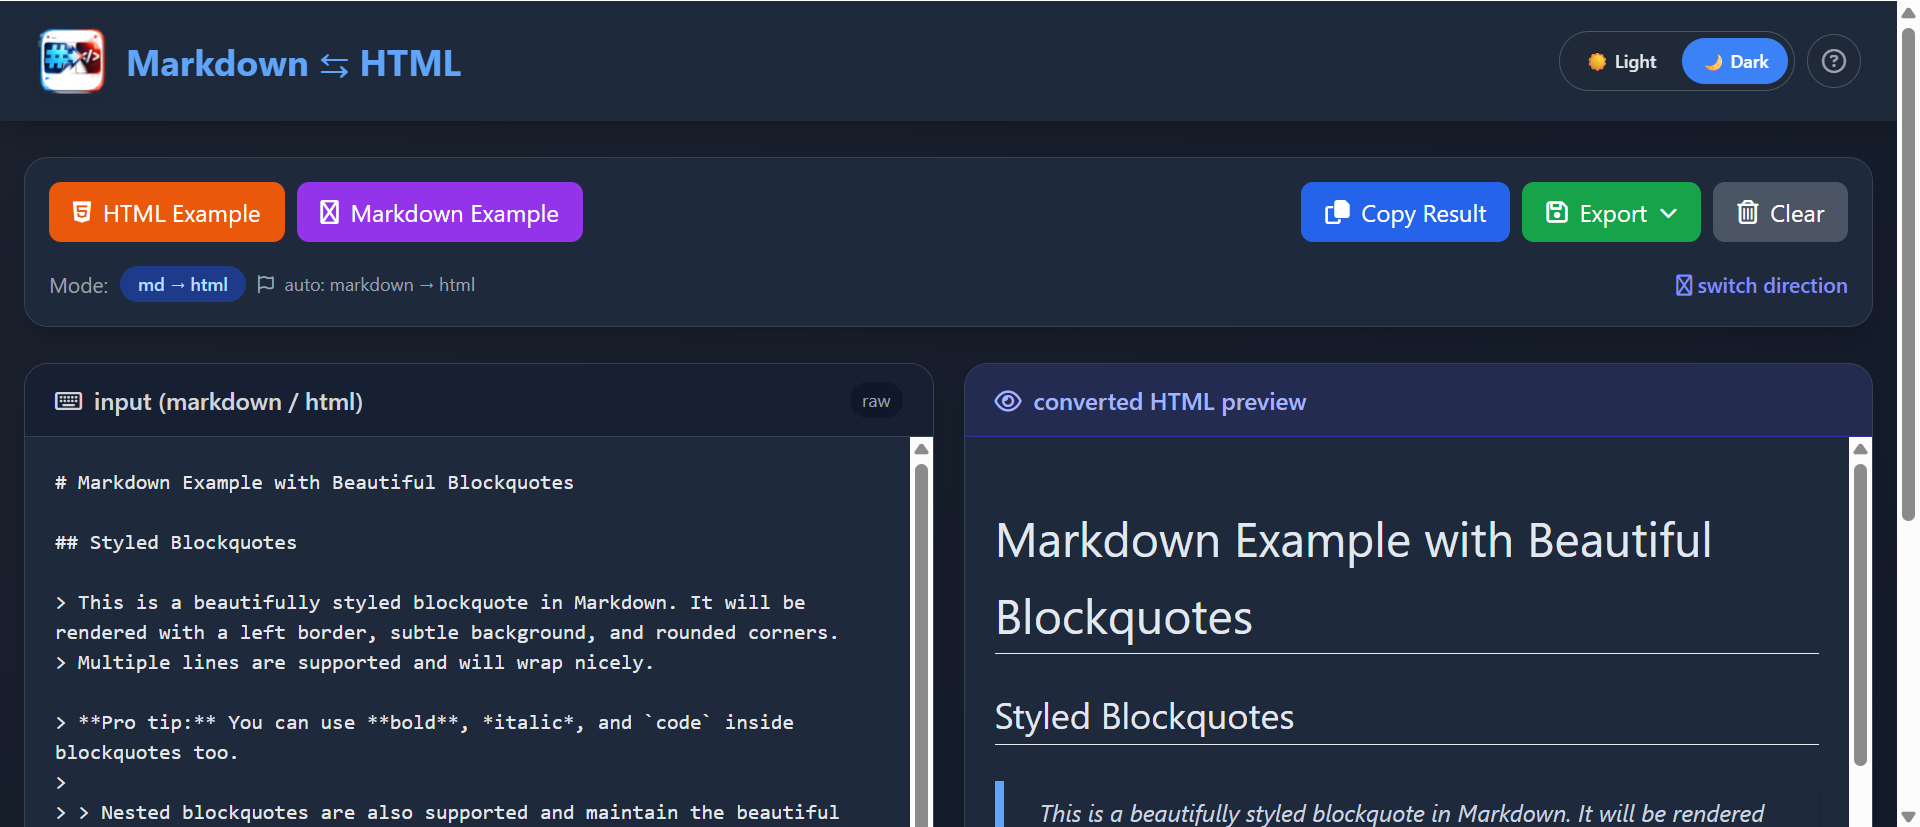Screen dimensions: 1920x827
Task: Open the Export dropdown
Action: click(x=1611, y=212)
